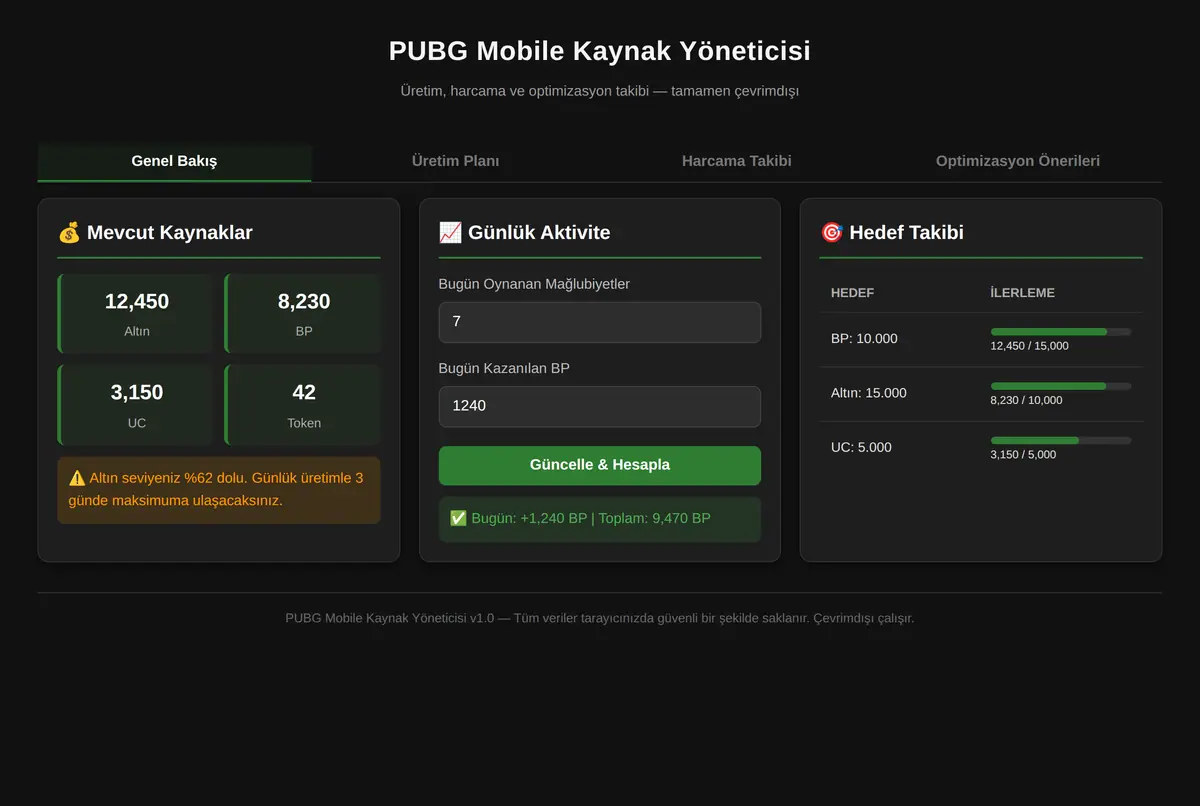Click the target icon beside Hedef Takibi
The height and width of the screenshot is (806, 1200).
831,233
